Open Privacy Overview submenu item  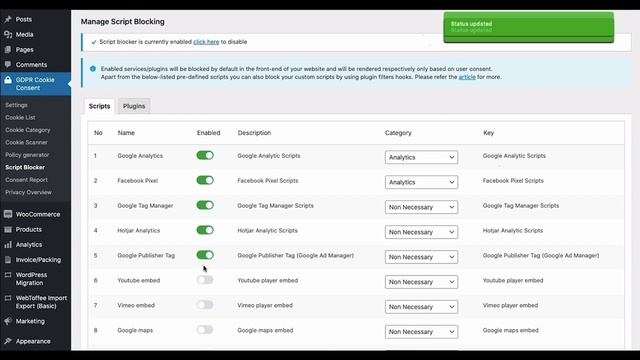(x=29, y=192)
